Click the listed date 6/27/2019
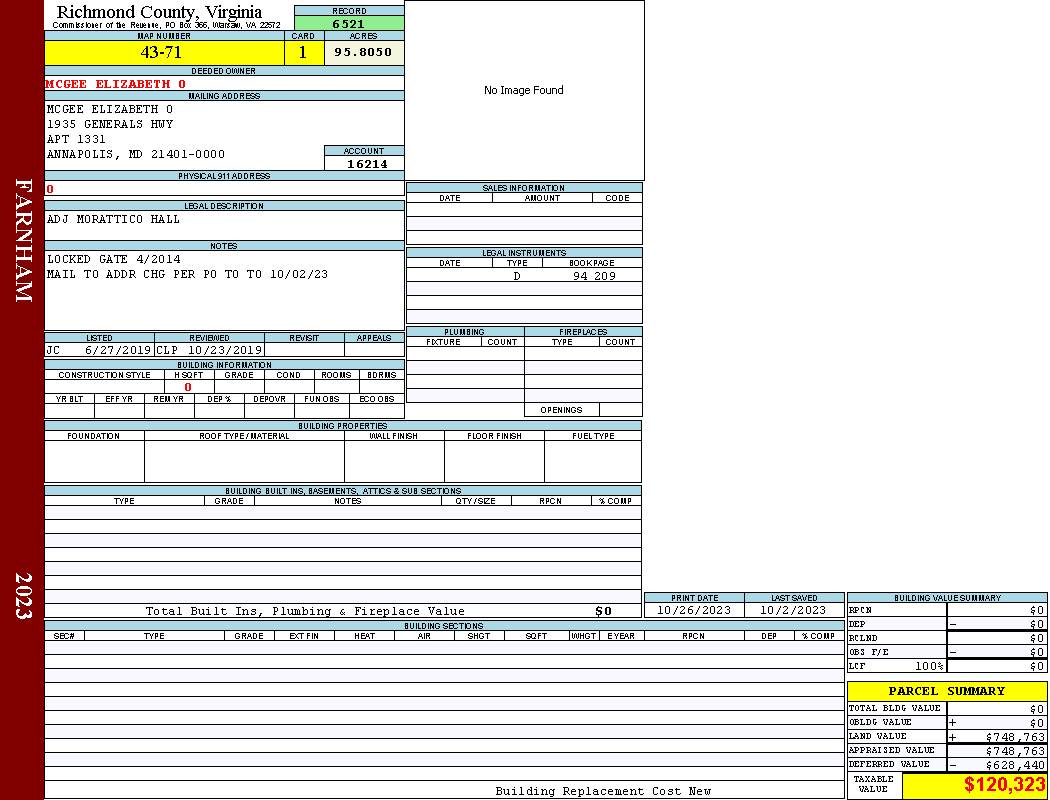 tap(117, 350)
